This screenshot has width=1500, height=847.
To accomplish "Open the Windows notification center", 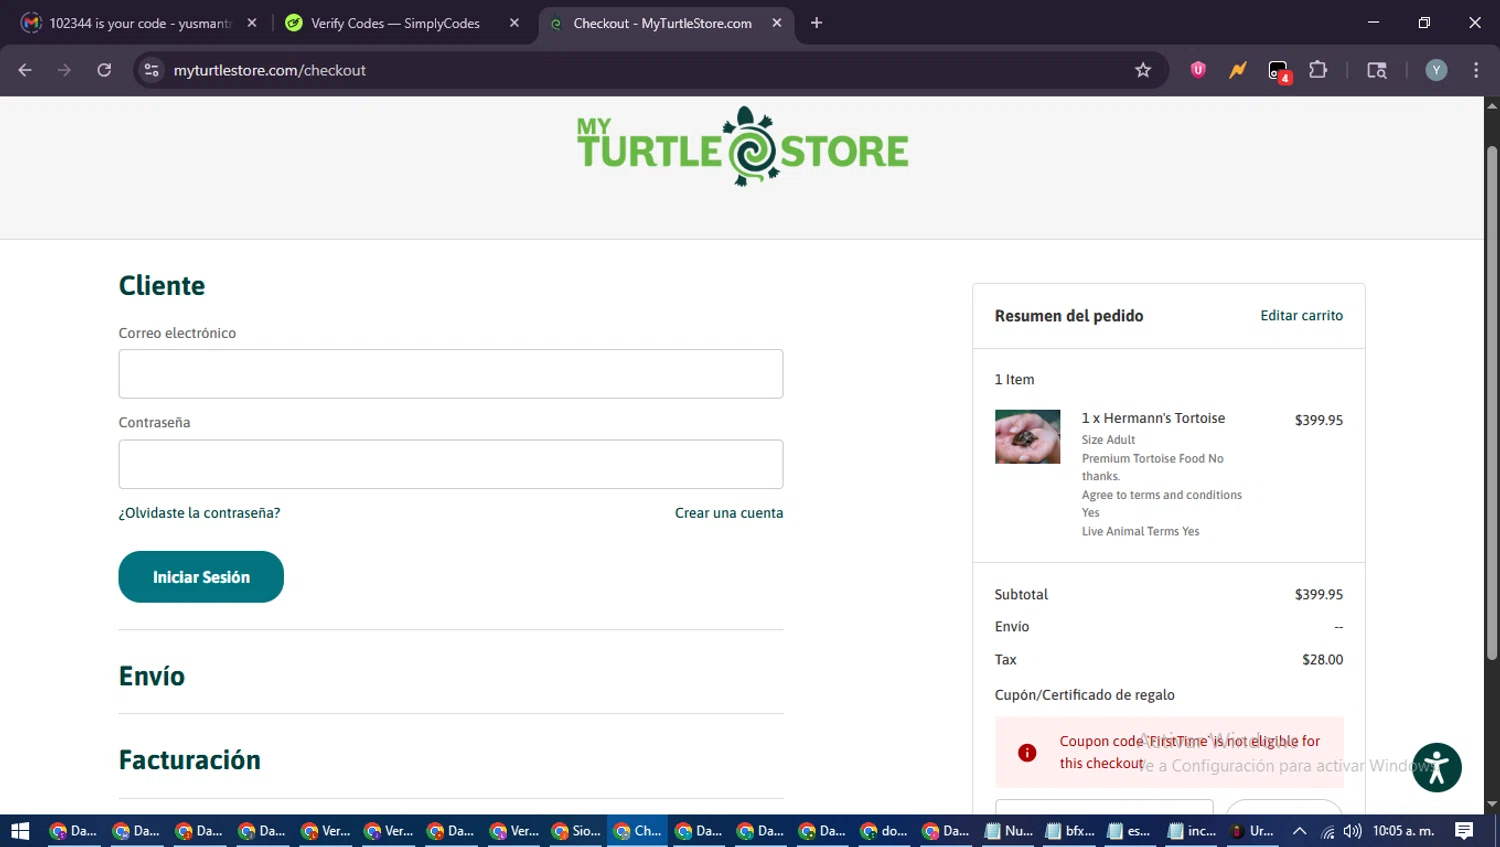I will click(1464, 831).
